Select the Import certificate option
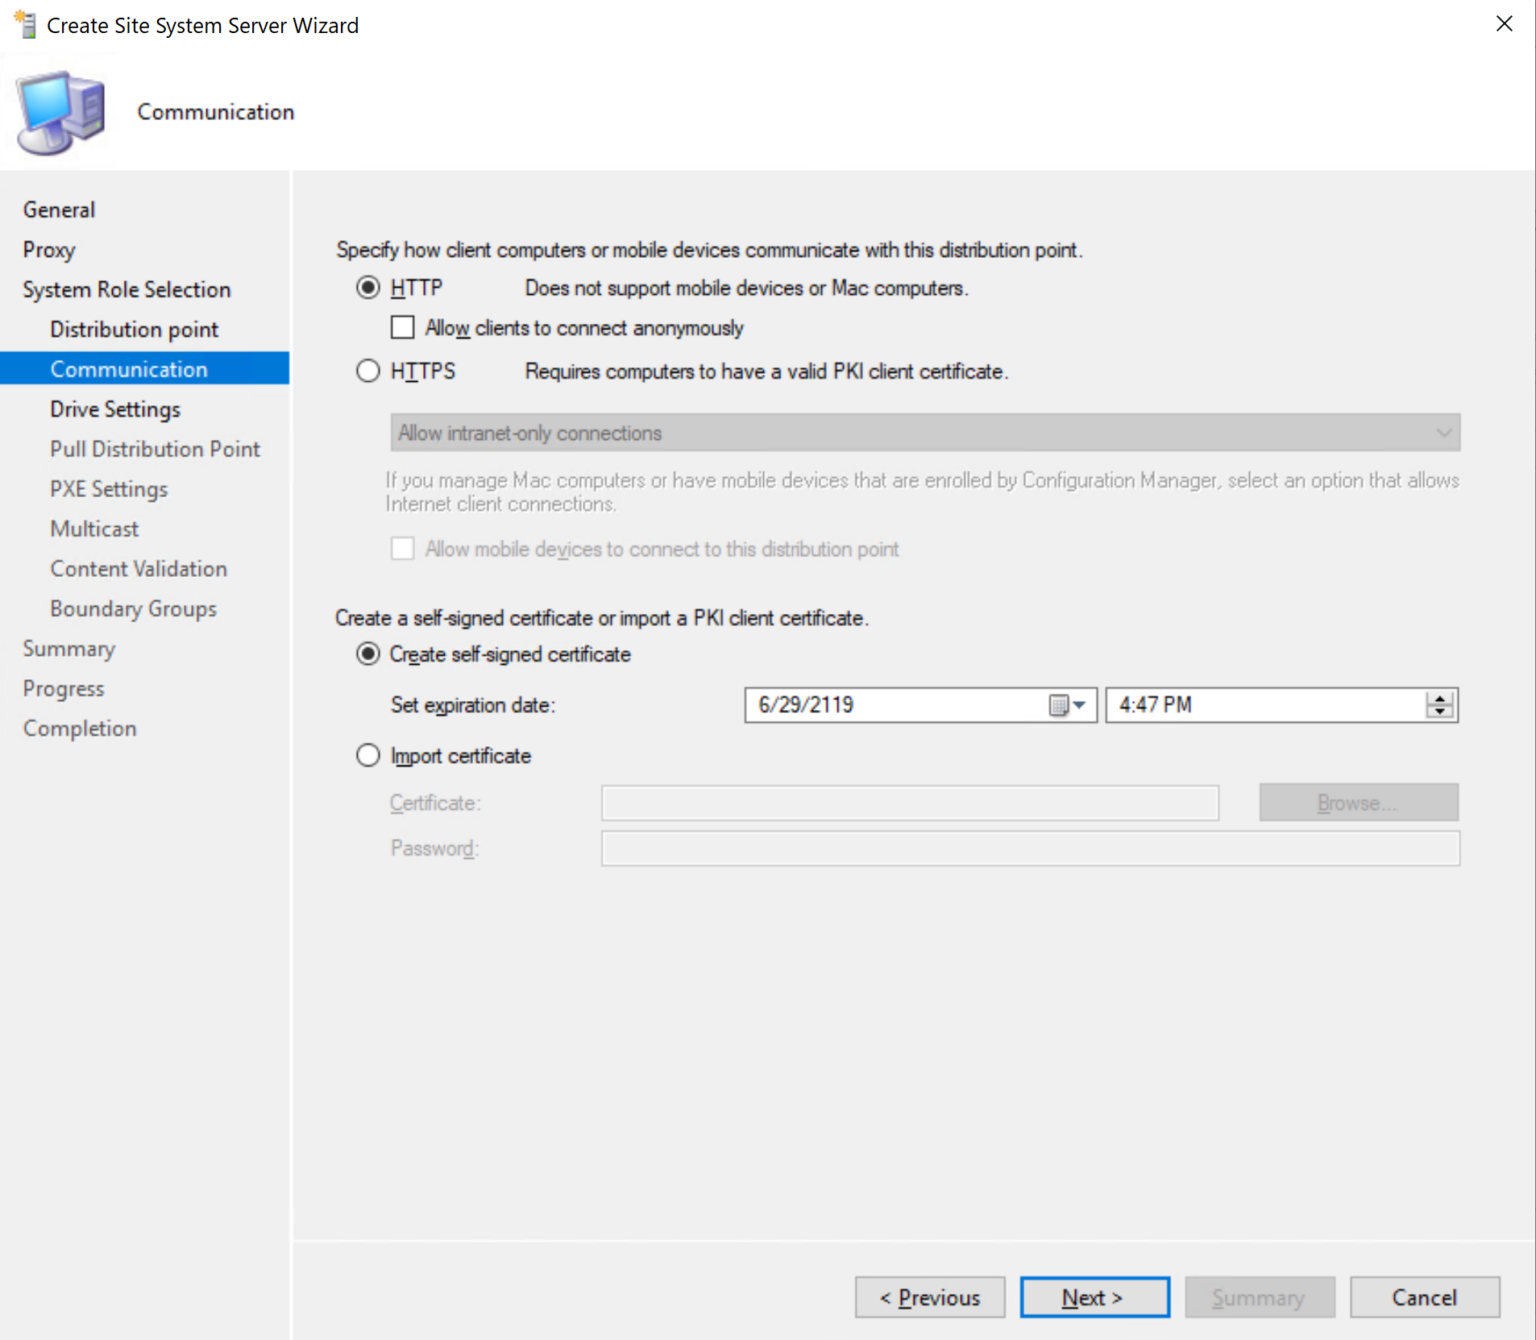The image size is (1536, 1340). click(368, 755)
